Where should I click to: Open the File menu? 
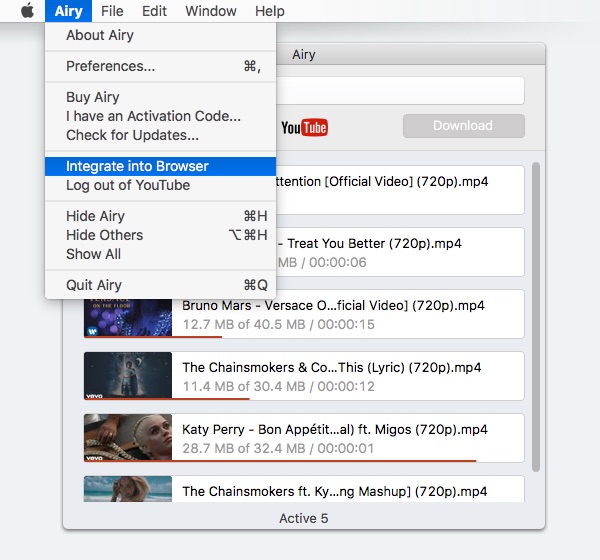pos(112,11)
